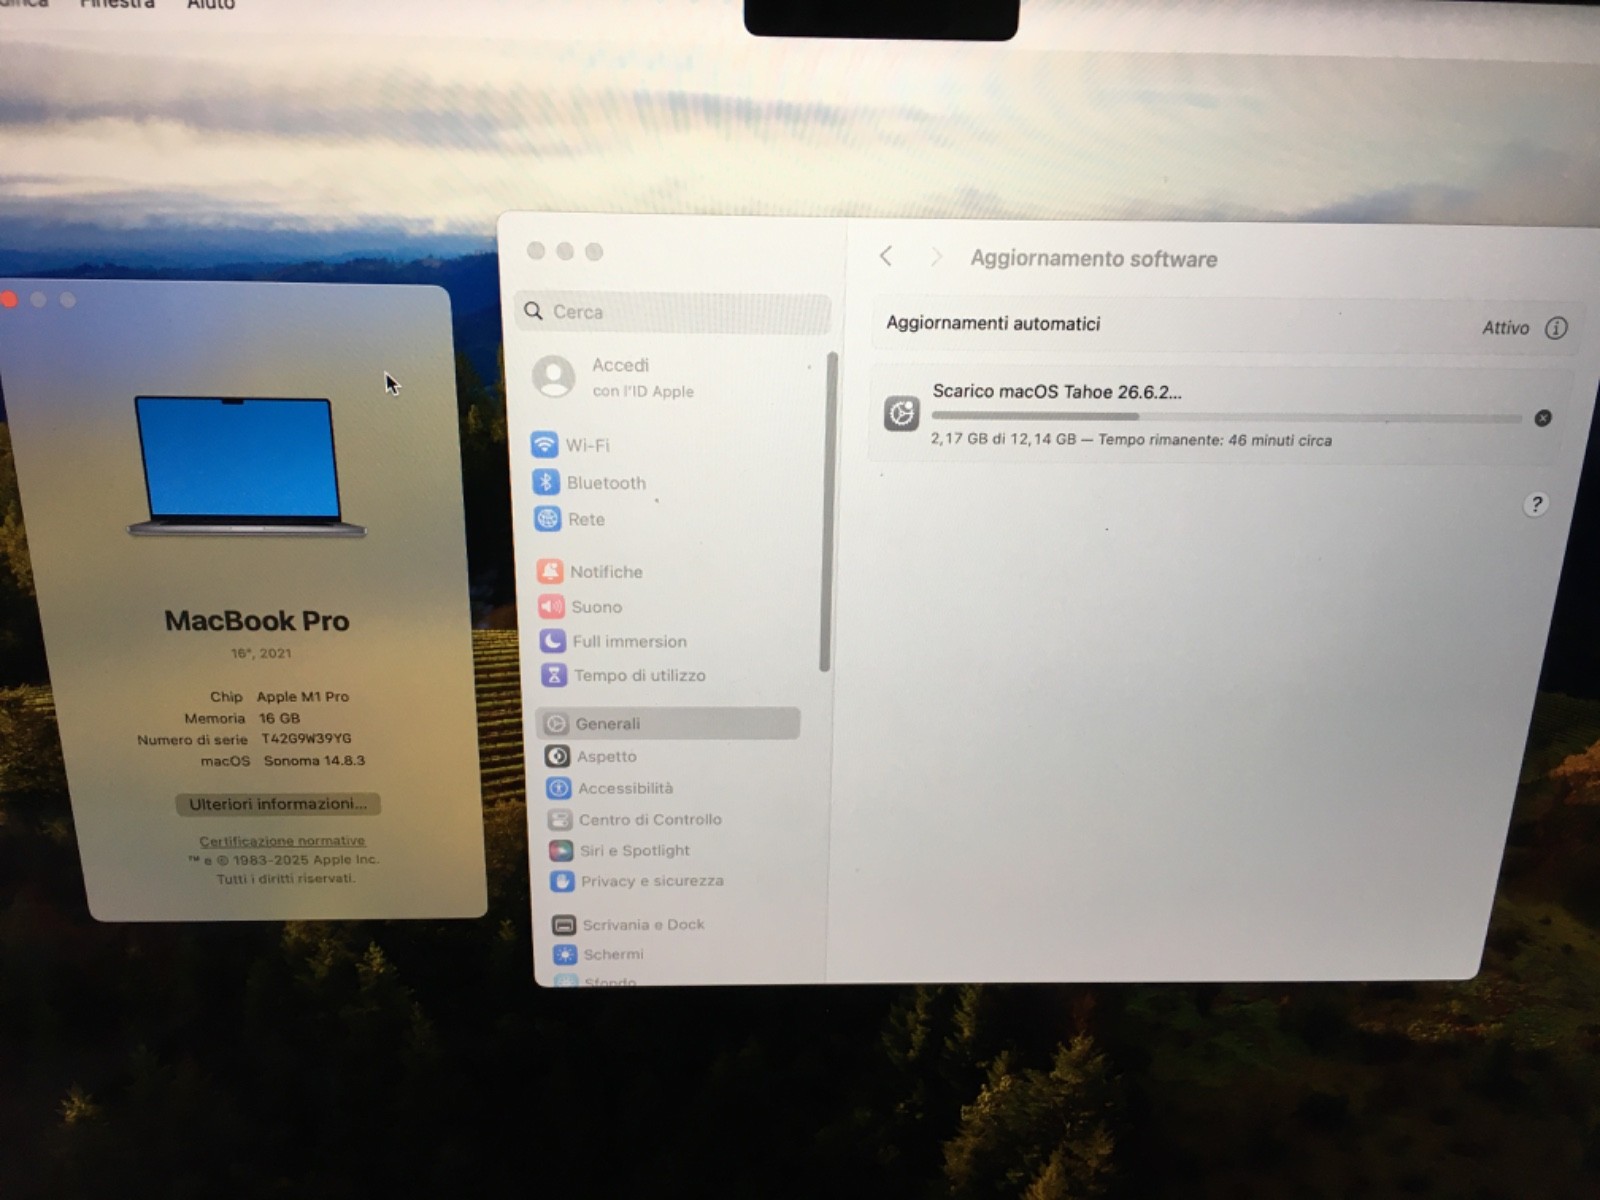Cancel the macOS Tahoe download
Viewport: 1600px width, 1200px height.
(x=1543, y=418)
